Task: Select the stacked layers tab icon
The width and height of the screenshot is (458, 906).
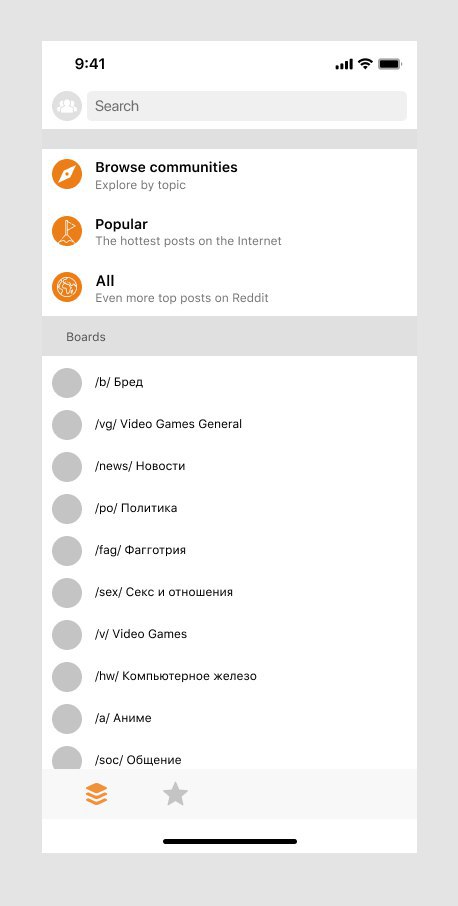Action: 96,794
